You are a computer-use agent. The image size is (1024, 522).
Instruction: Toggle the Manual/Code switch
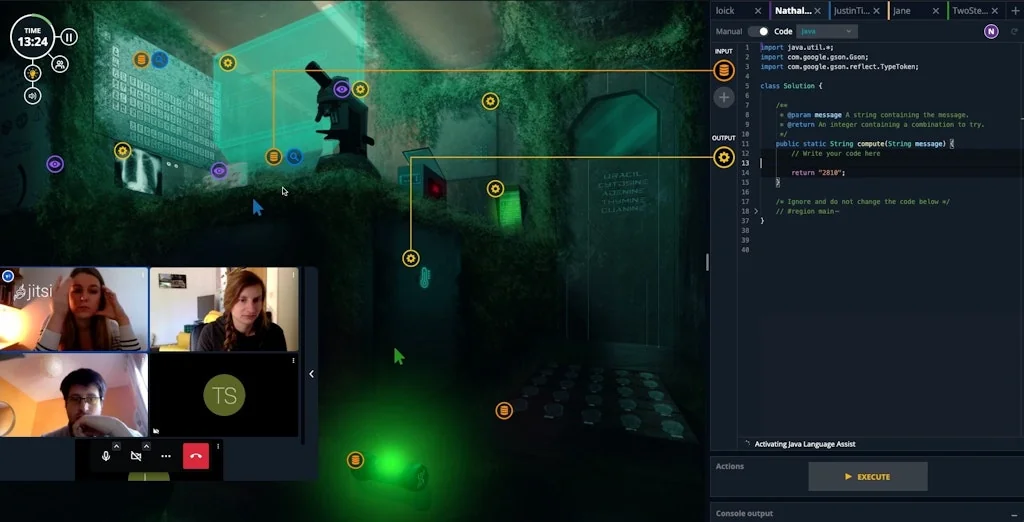click(758, 31)
